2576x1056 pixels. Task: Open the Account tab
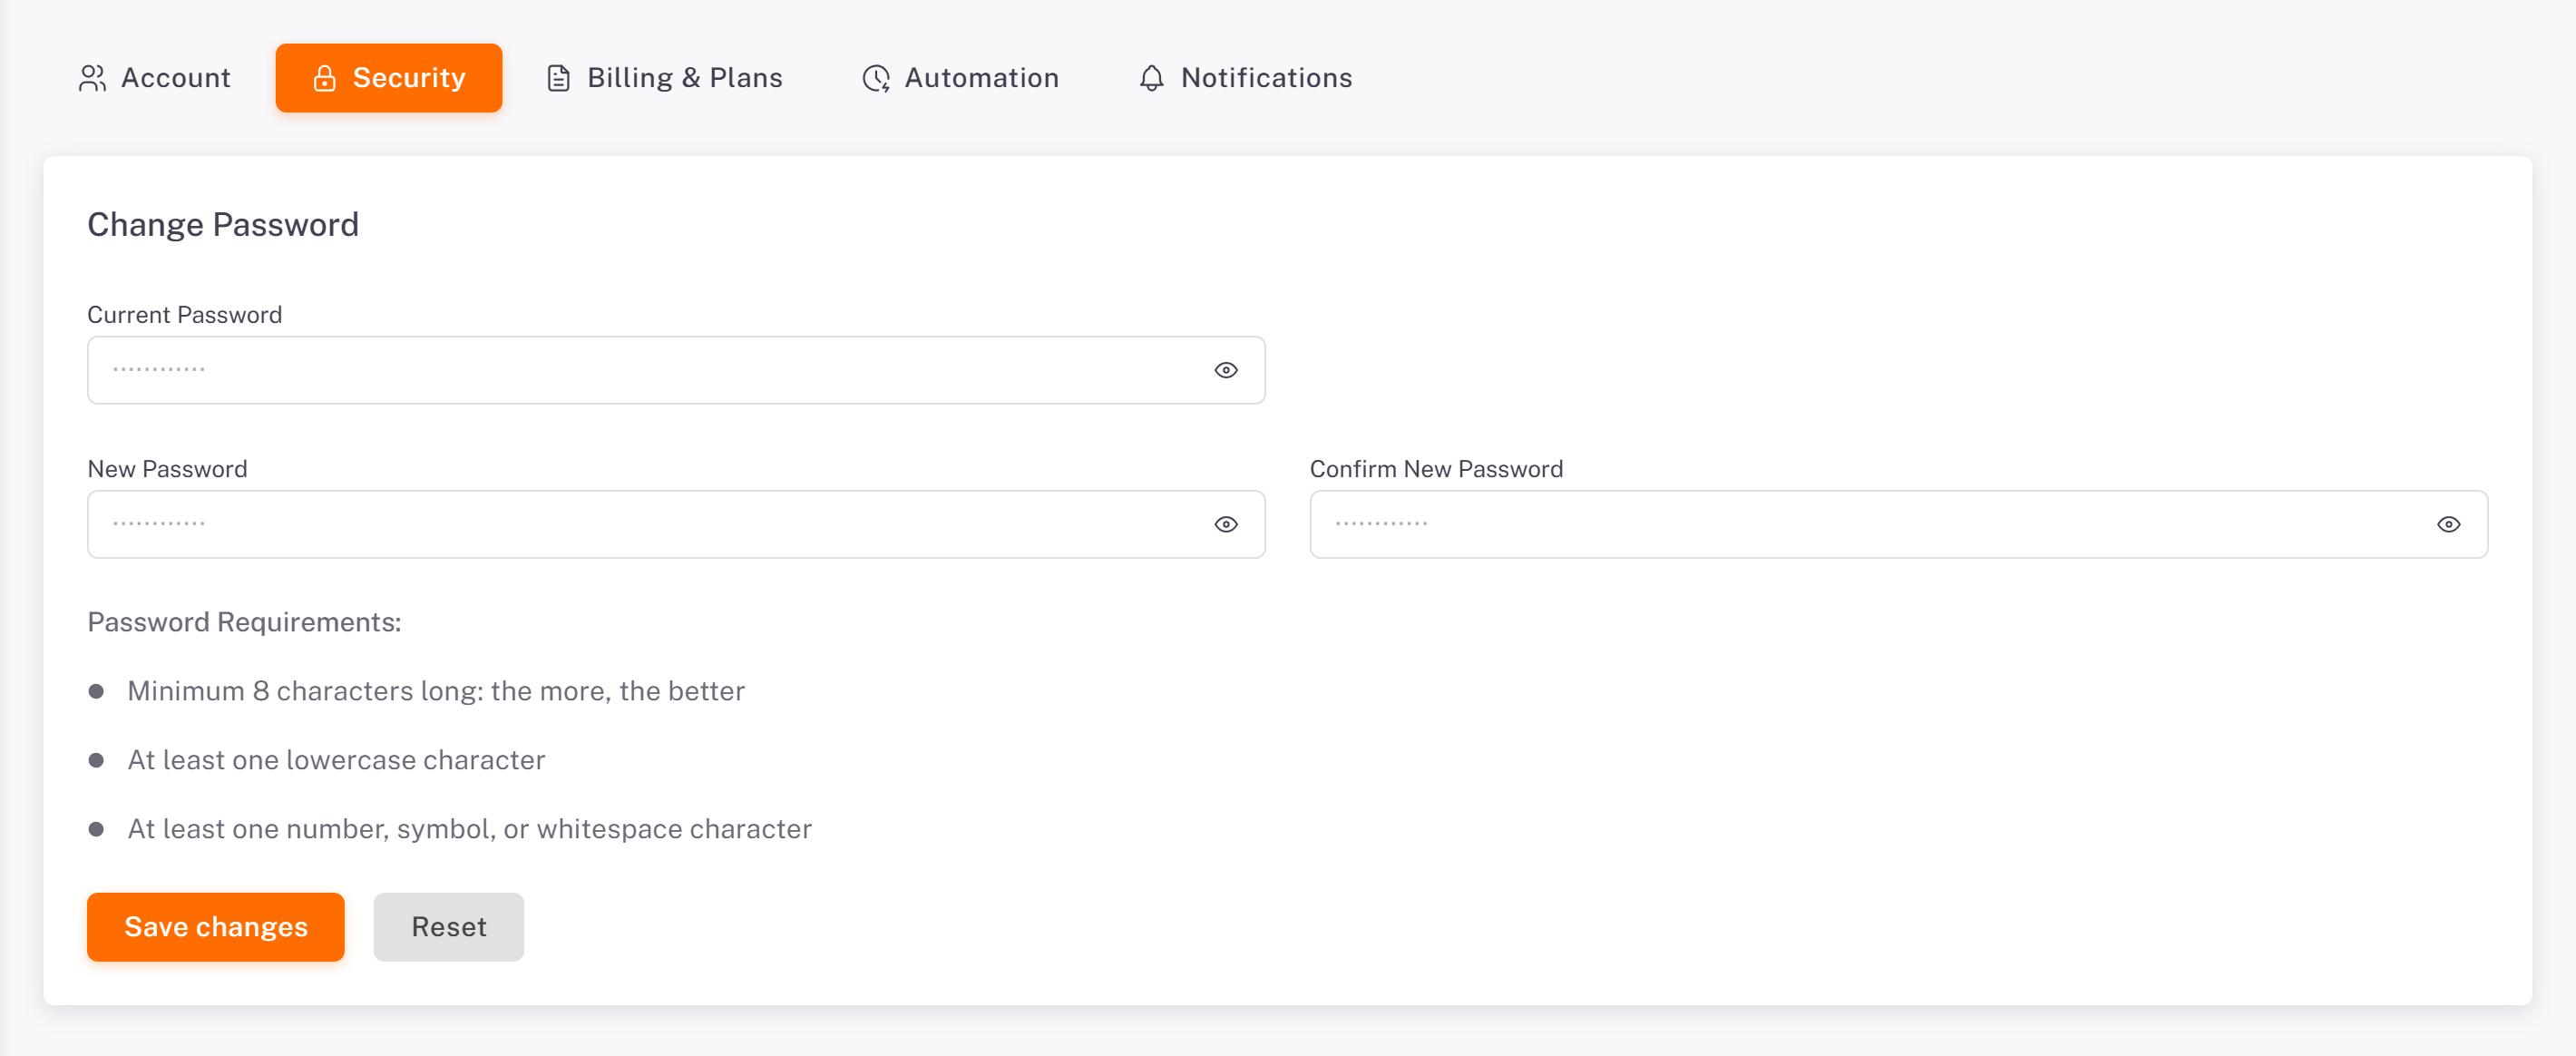pos(154,78)
